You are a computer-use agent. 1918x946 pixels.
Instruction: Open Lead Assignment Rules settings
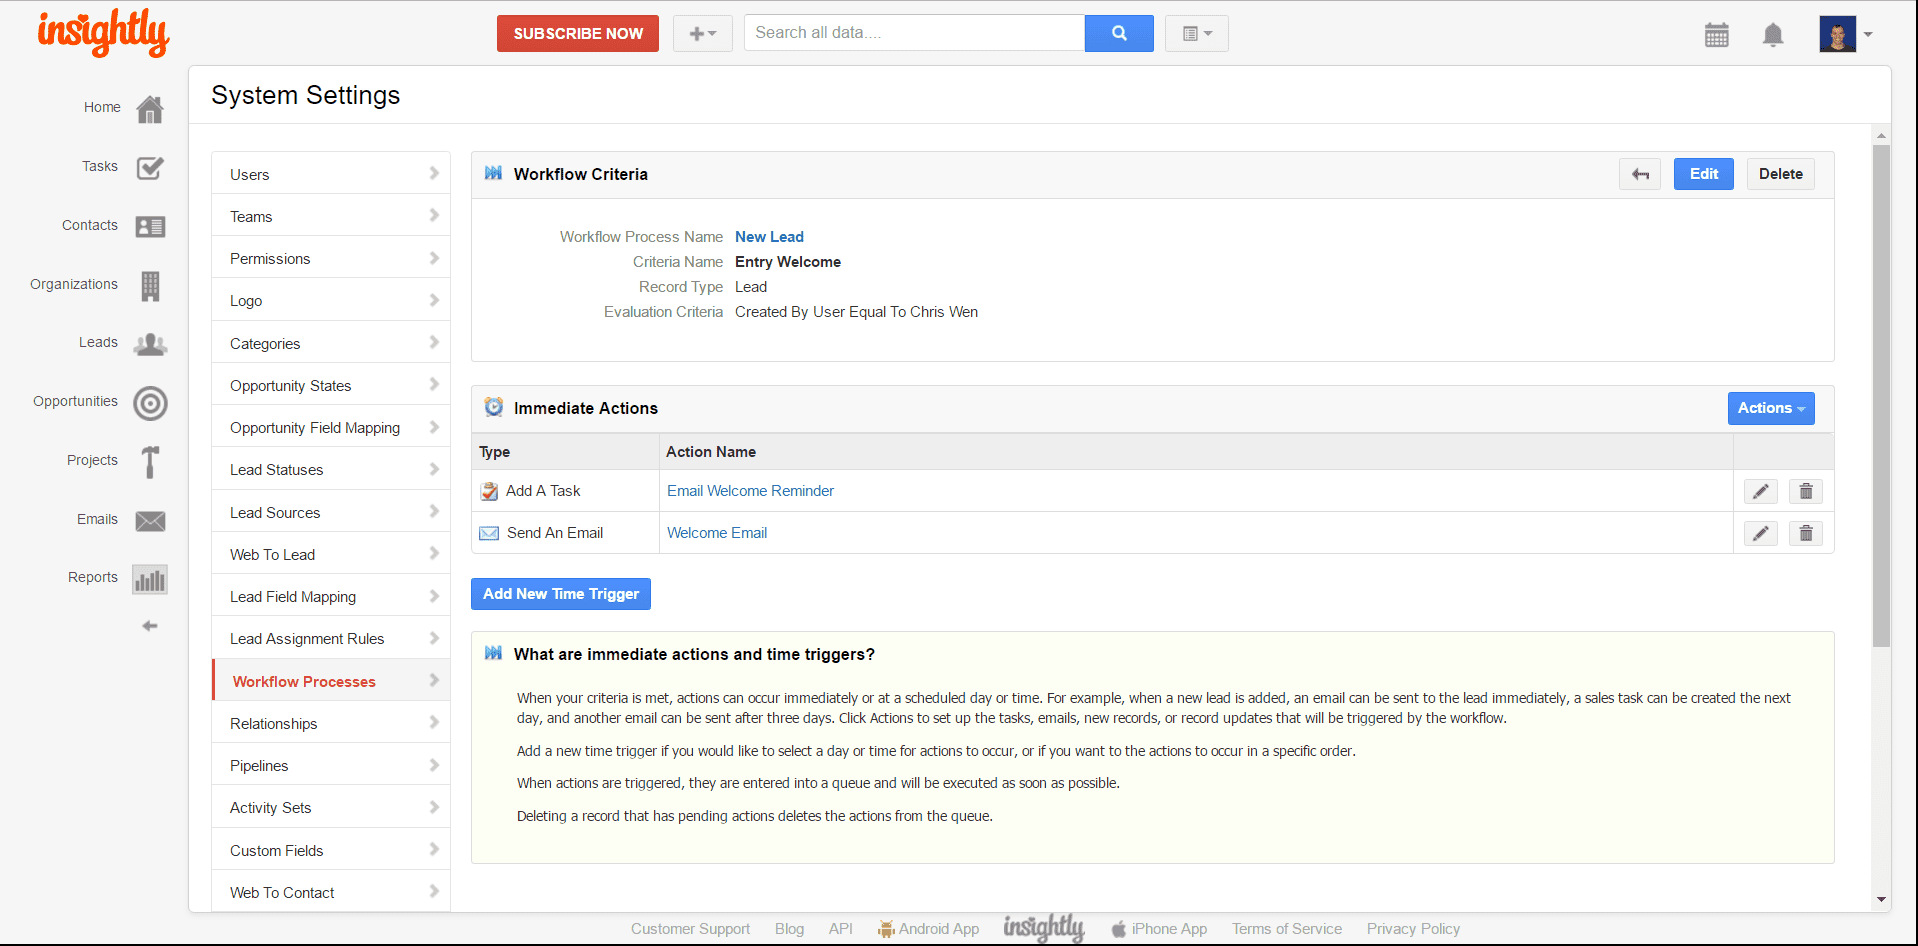click(x=331, y=638)
